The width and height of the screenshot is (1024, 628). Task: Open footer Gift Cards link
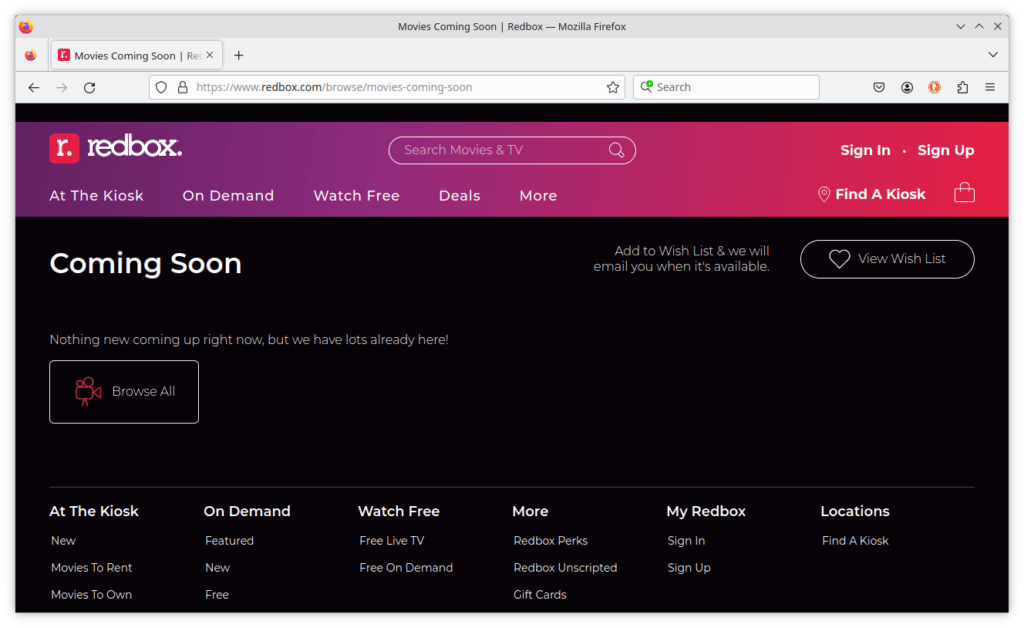(x=540, y=595)
